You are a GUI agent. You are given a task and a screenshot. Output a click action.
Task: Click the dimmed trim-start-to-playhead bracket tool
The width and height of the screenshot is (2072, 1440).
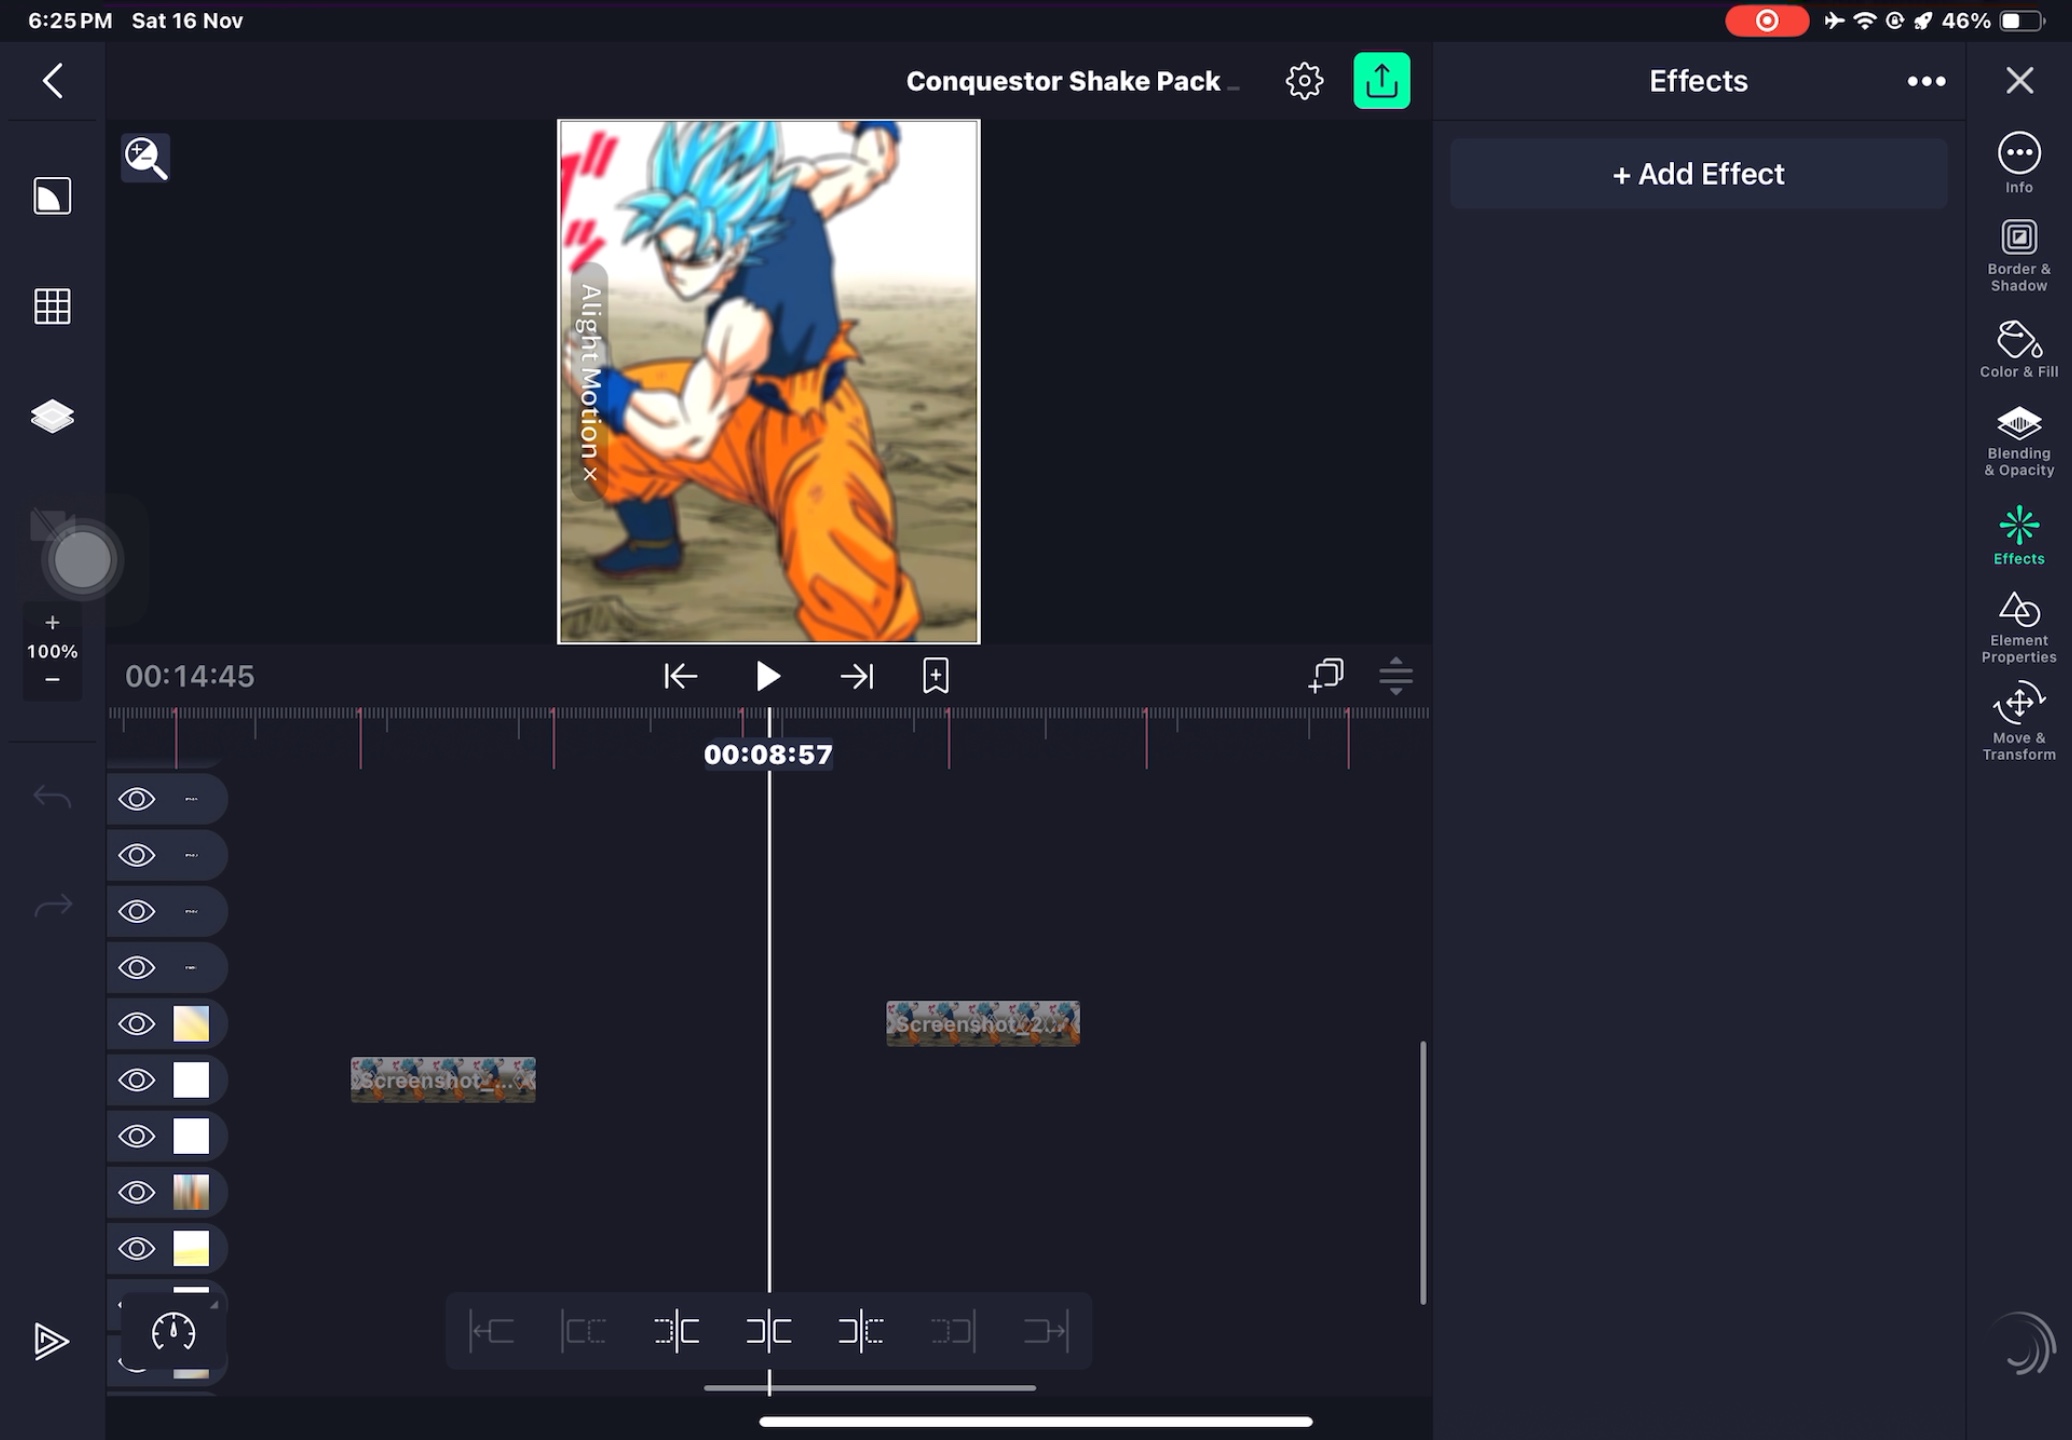(x=584, y=1331)
